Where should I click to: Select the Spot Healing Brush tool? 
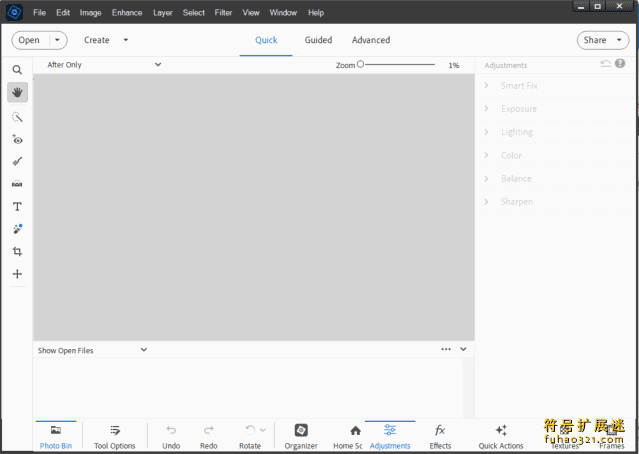click(x=17, y=229)
